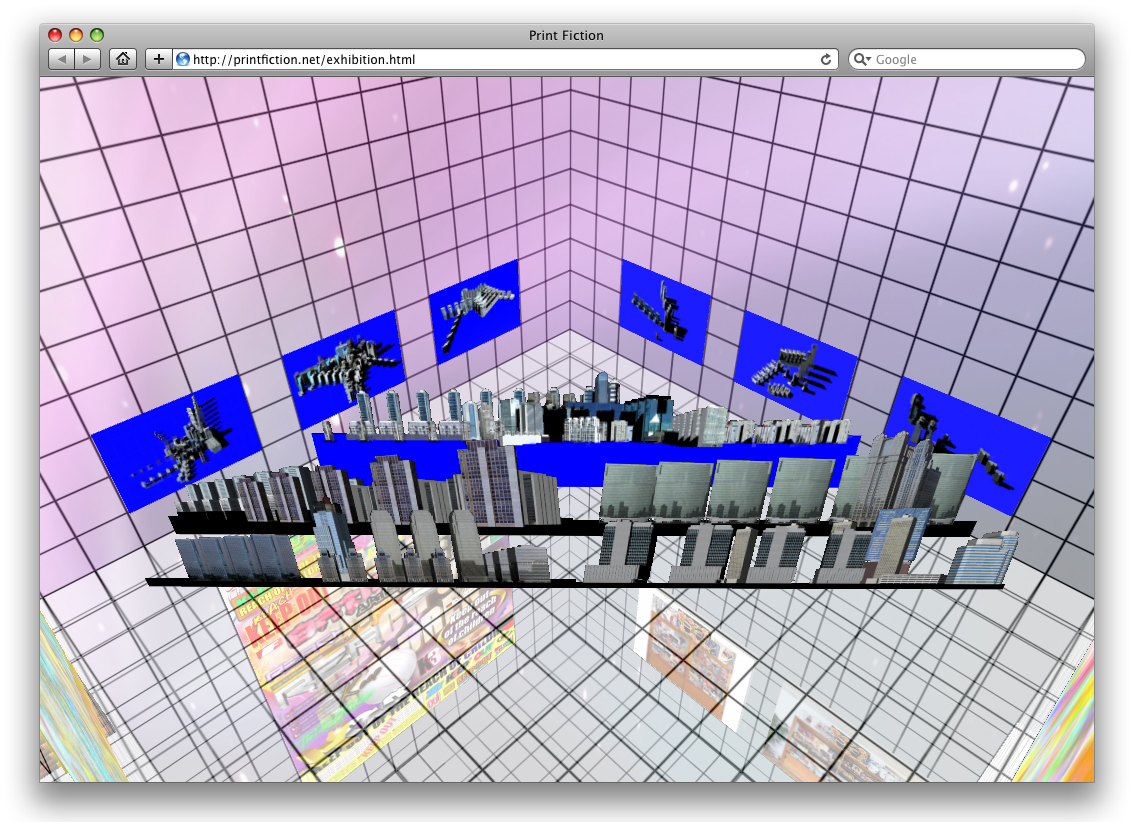The image size is (1132, 822).
Task: Click the printfiction.net URL address field
Action: click(x=500, y=59)
